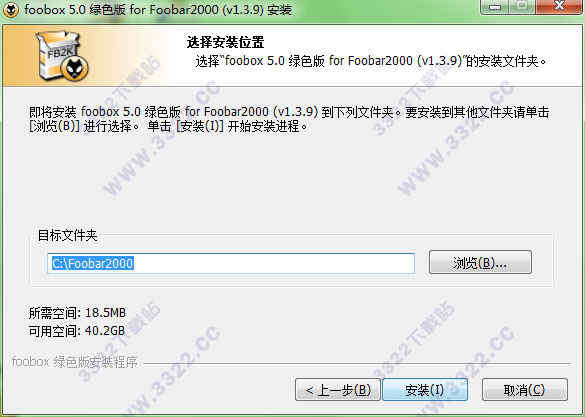Click the FB2K box installer logo
Viewport: 585px width, 417px height.
coord(62,56)
